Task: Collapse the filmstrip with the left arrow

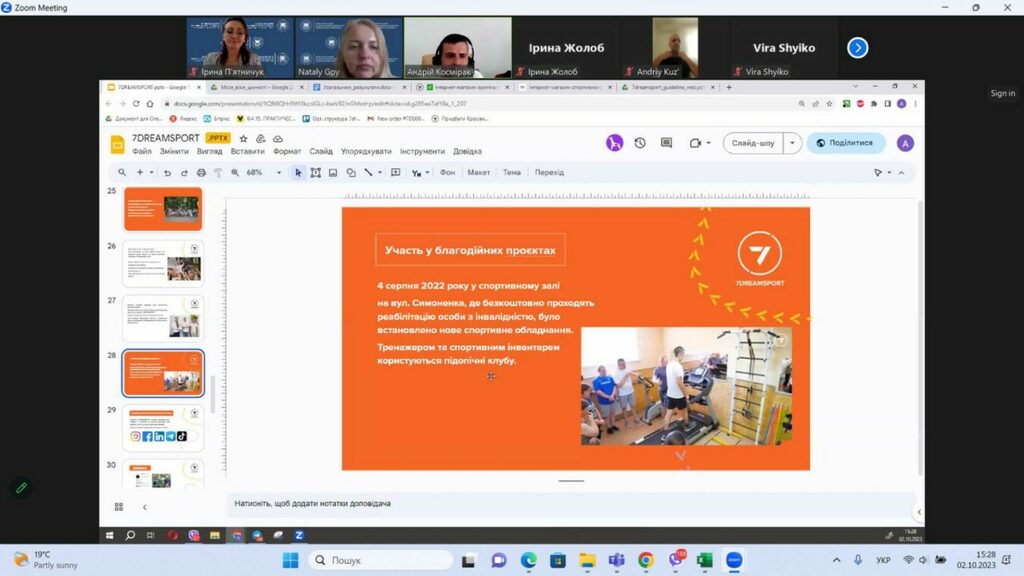Action: (144, 507)
